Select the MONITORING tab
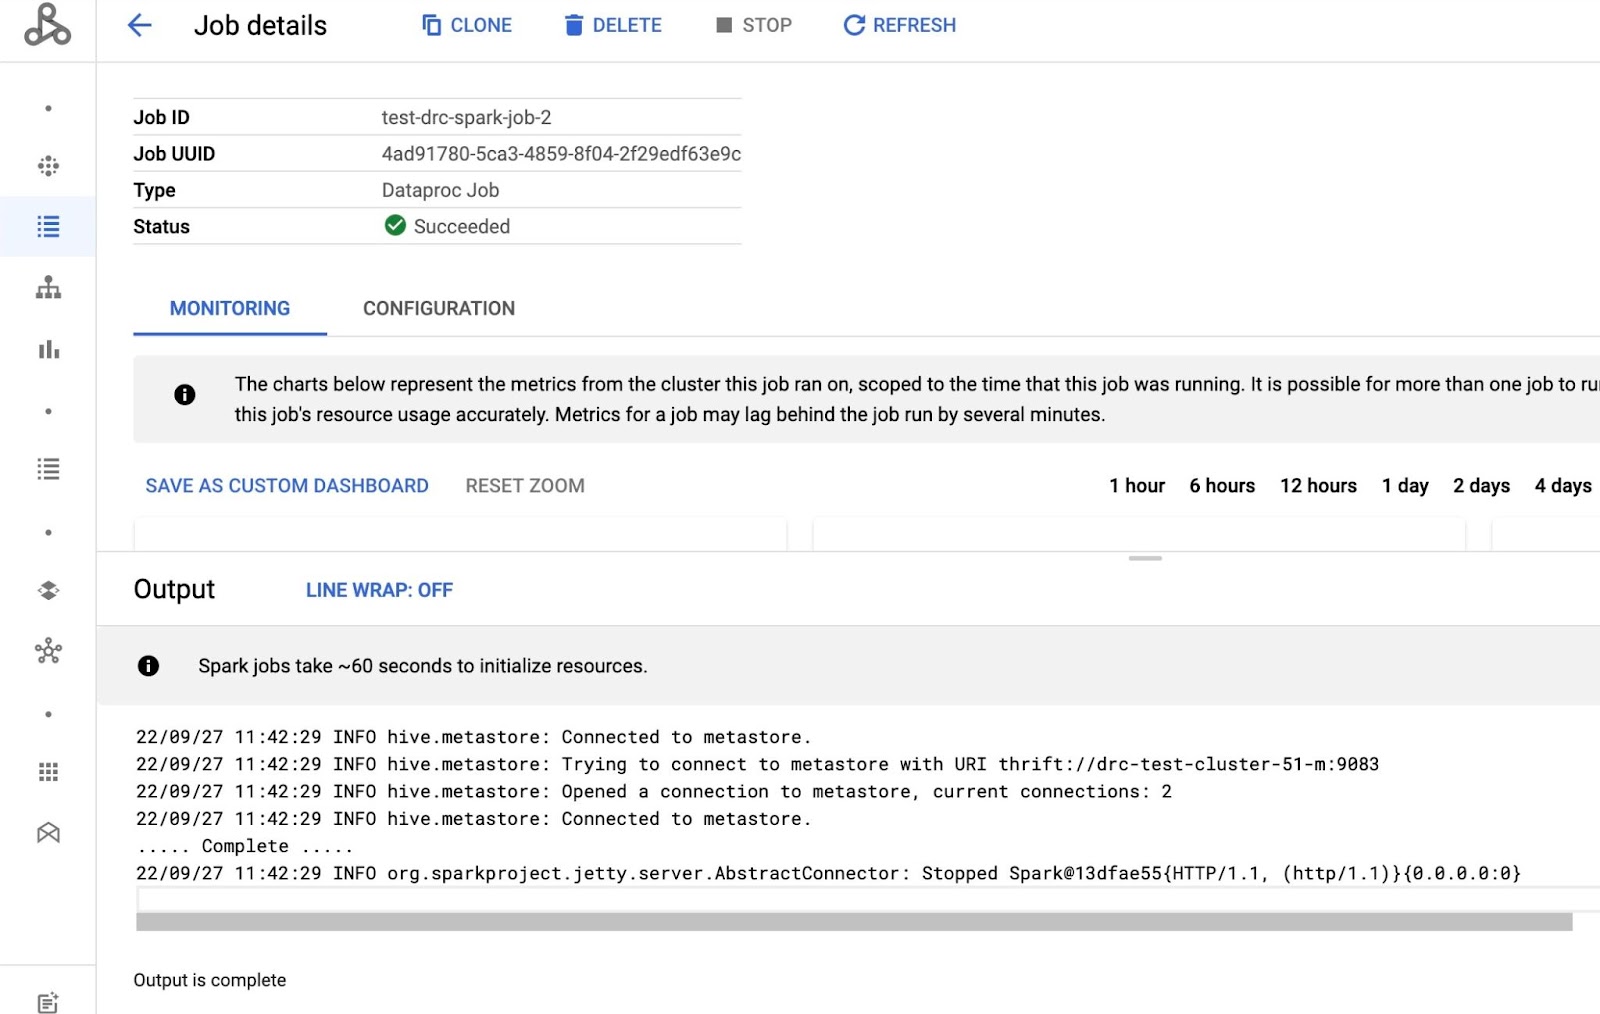 click(x=230, y=309)
